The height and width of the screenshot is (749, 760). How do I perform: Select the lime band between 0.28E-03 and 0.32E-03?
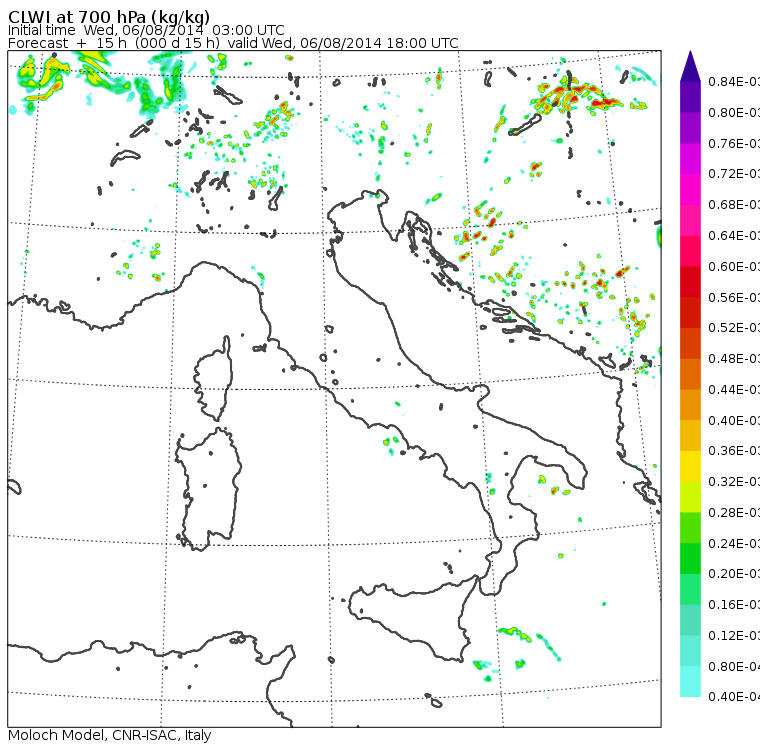click(690, 497)
